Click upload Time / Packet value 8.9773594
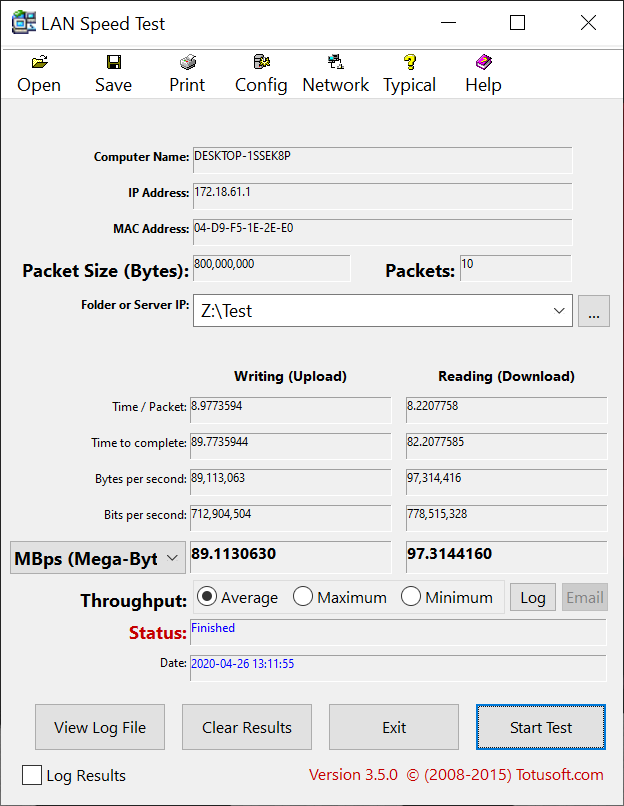The width and height of the screenshot is (624, 806). click(x=290, y=410)
